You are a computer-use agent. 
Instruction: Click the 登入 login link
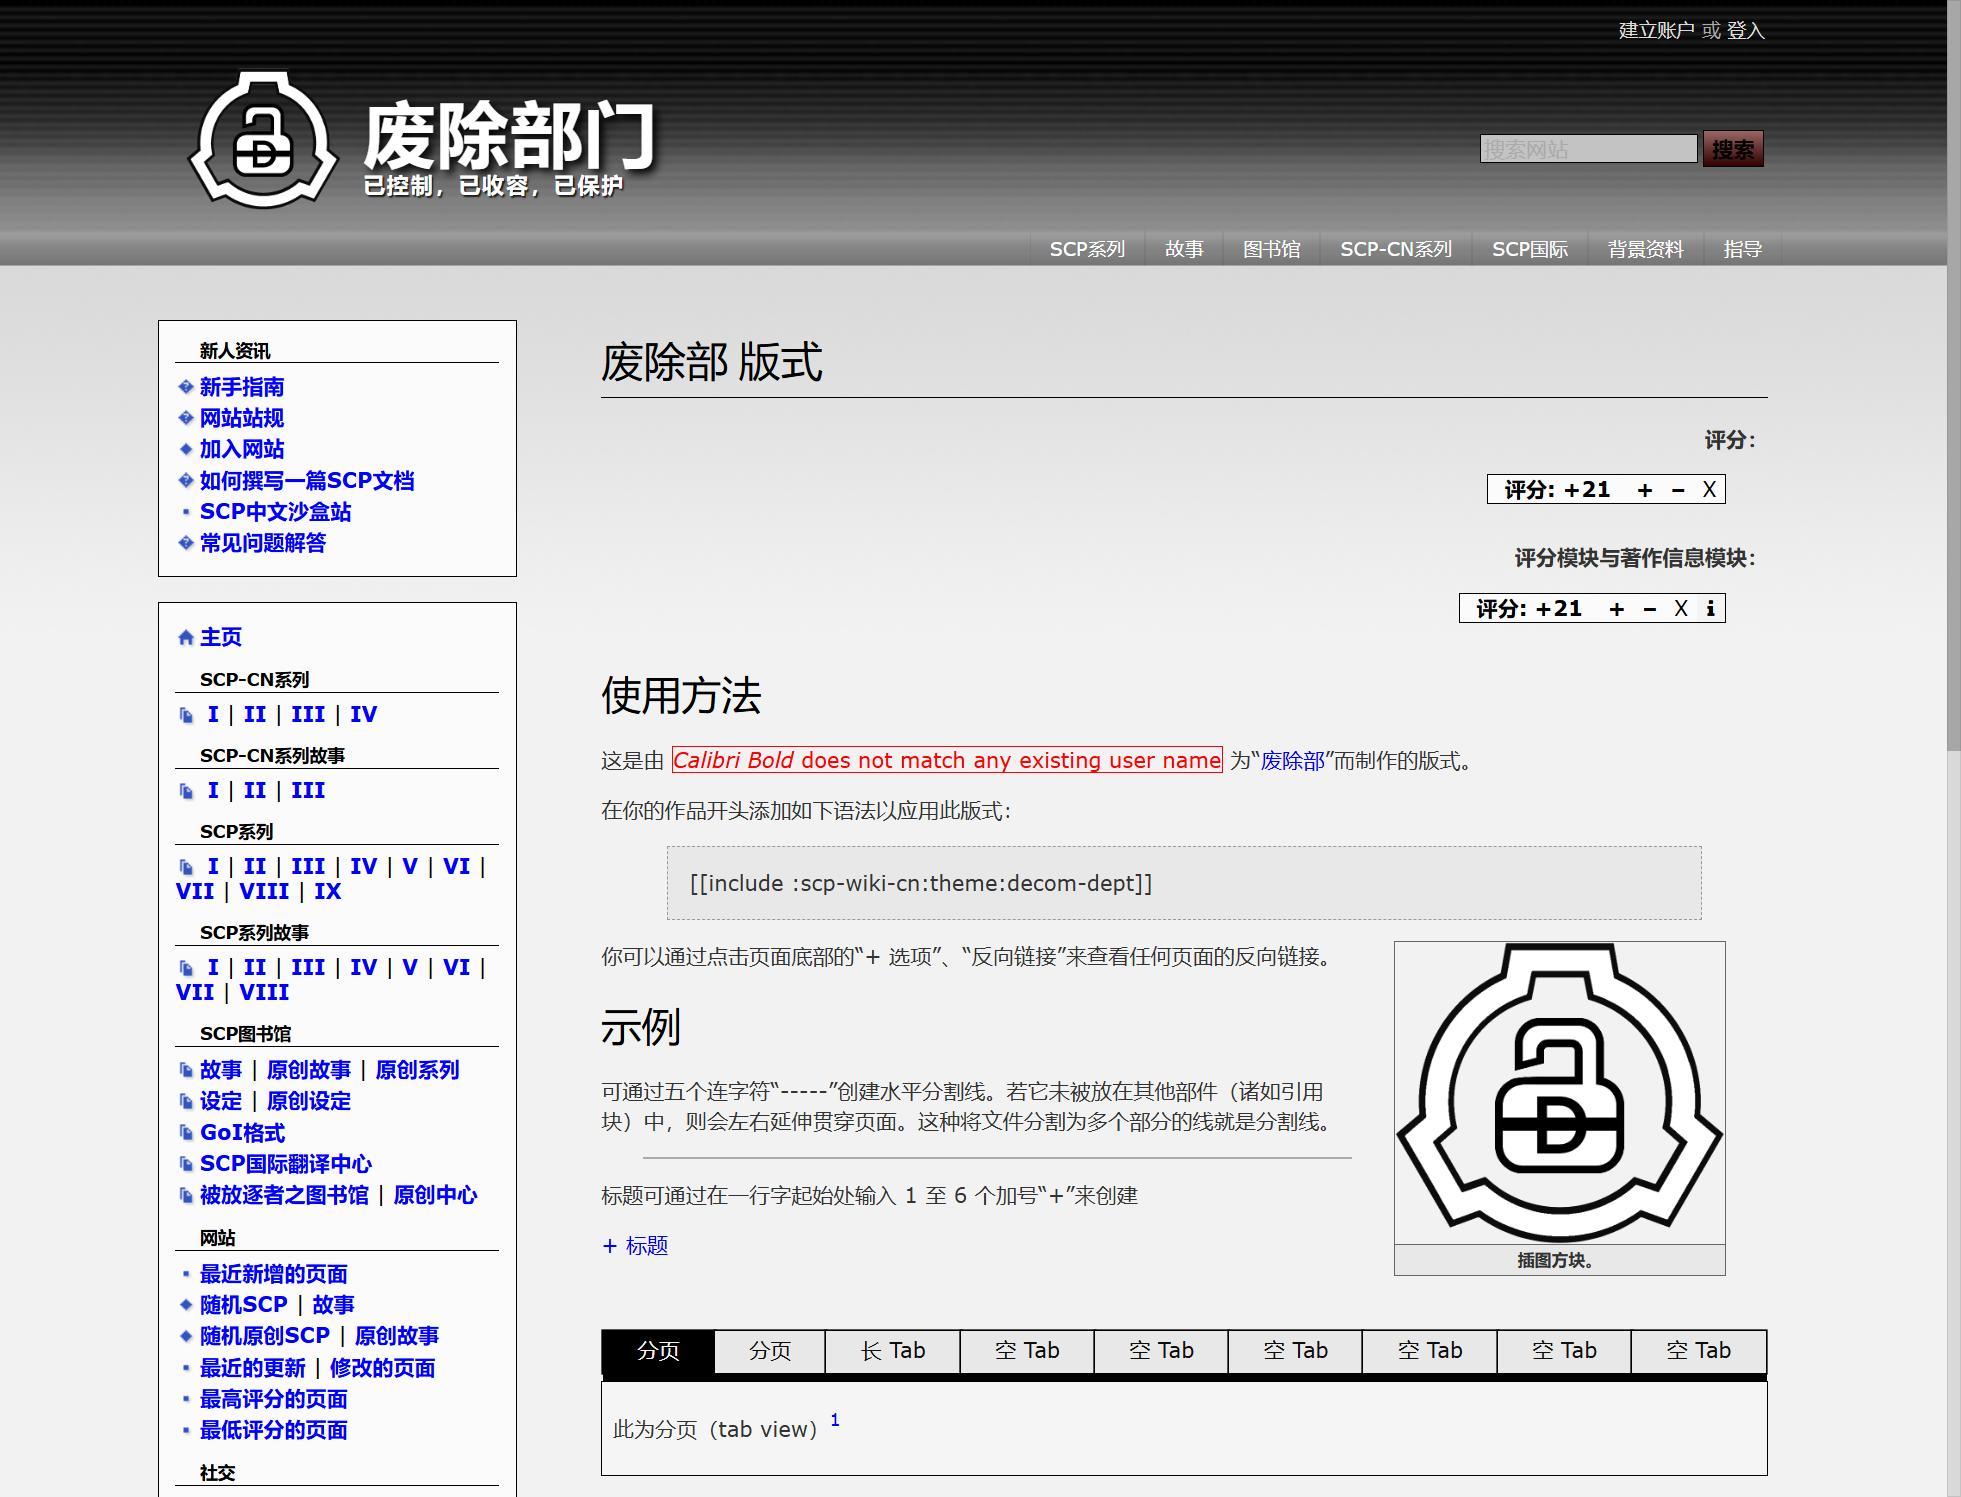pos(1745,32)
